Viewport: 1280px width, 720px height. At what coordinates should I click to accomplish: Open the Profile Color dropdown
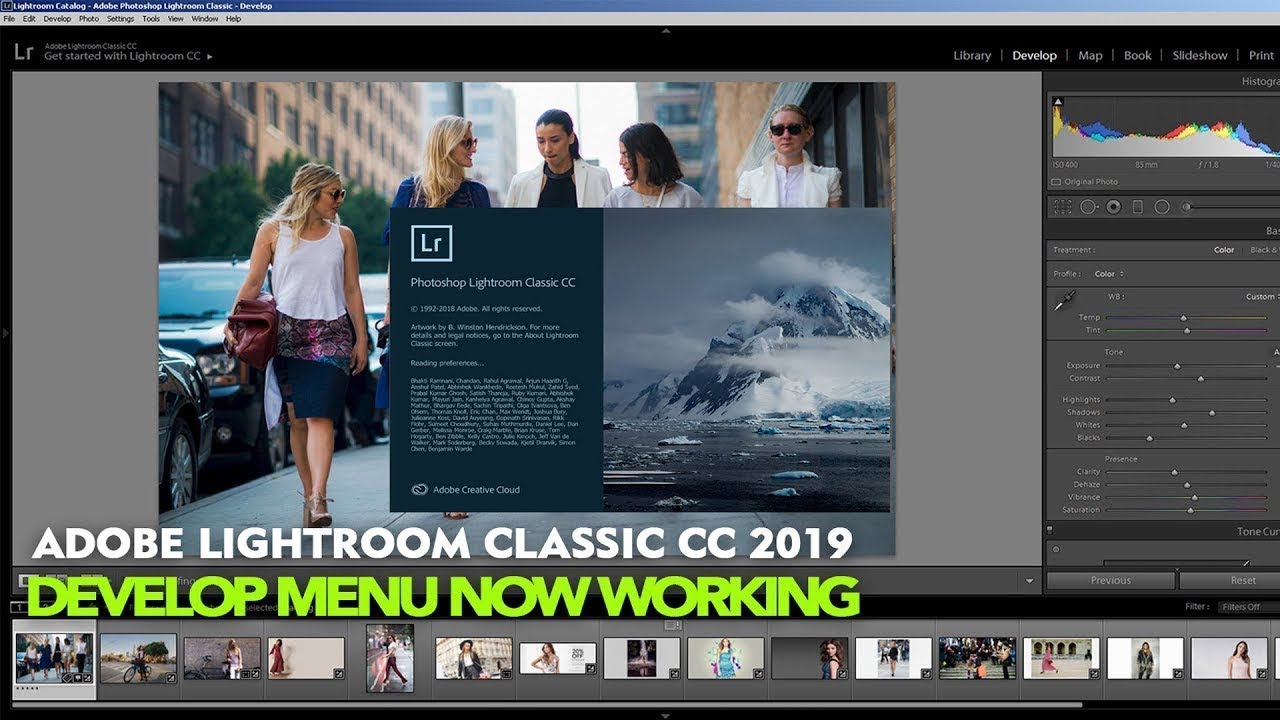coord(1109,274)
